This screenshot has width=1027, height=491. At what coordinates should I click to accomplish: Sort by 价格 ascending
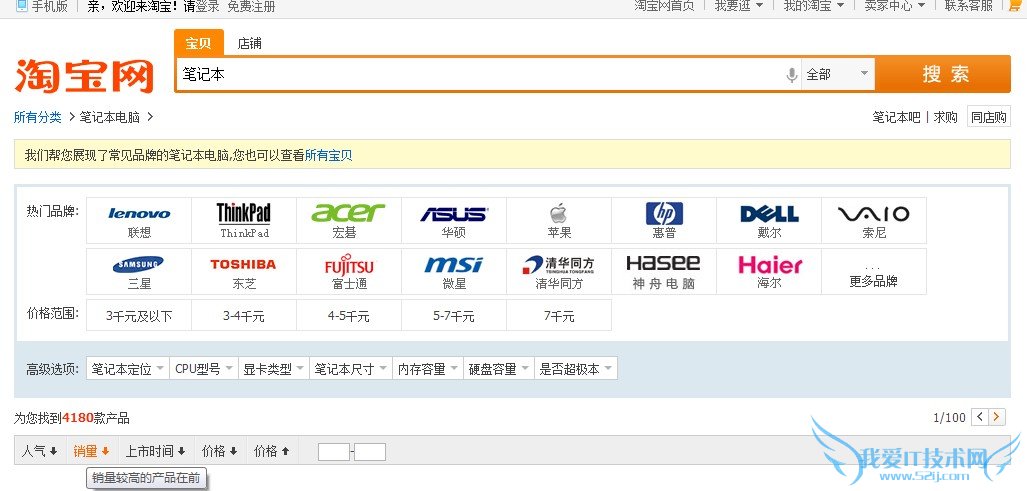pos(271,451)
